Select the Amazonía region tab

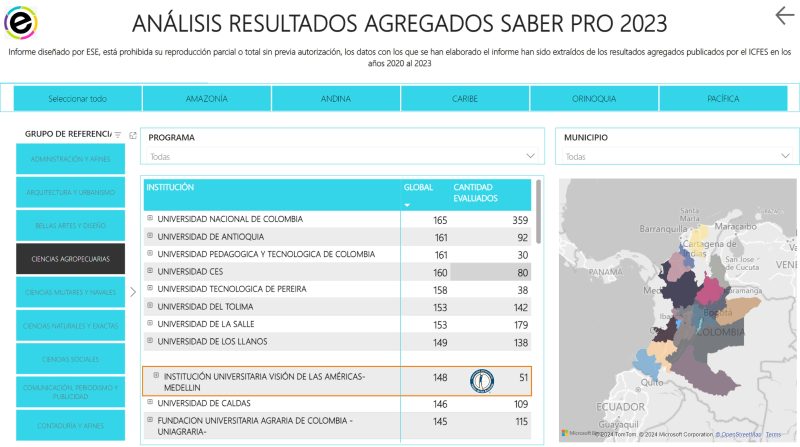207,99
